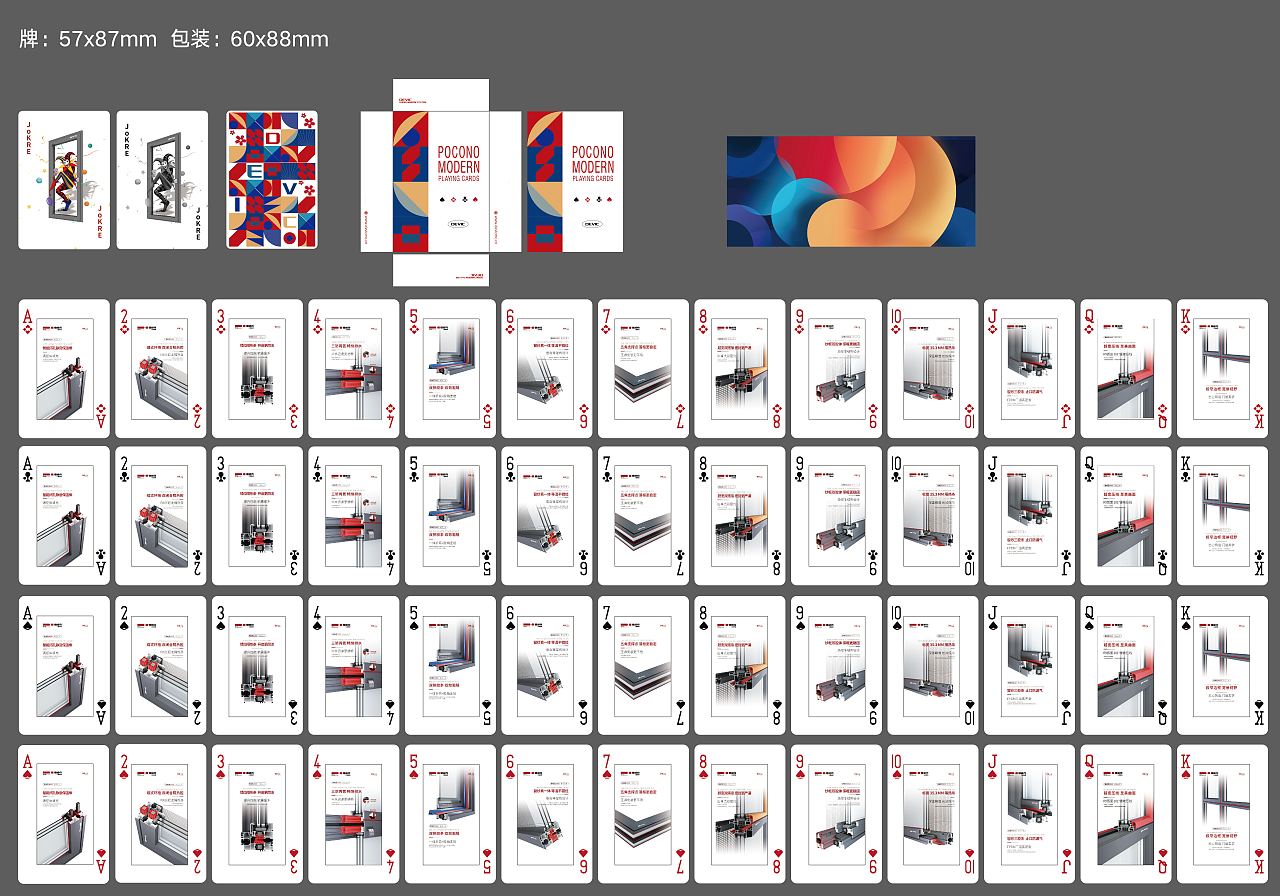Choose the 2 of Spades card
The height and width of the screenshot is (896, 1280).
click(161, 665)
